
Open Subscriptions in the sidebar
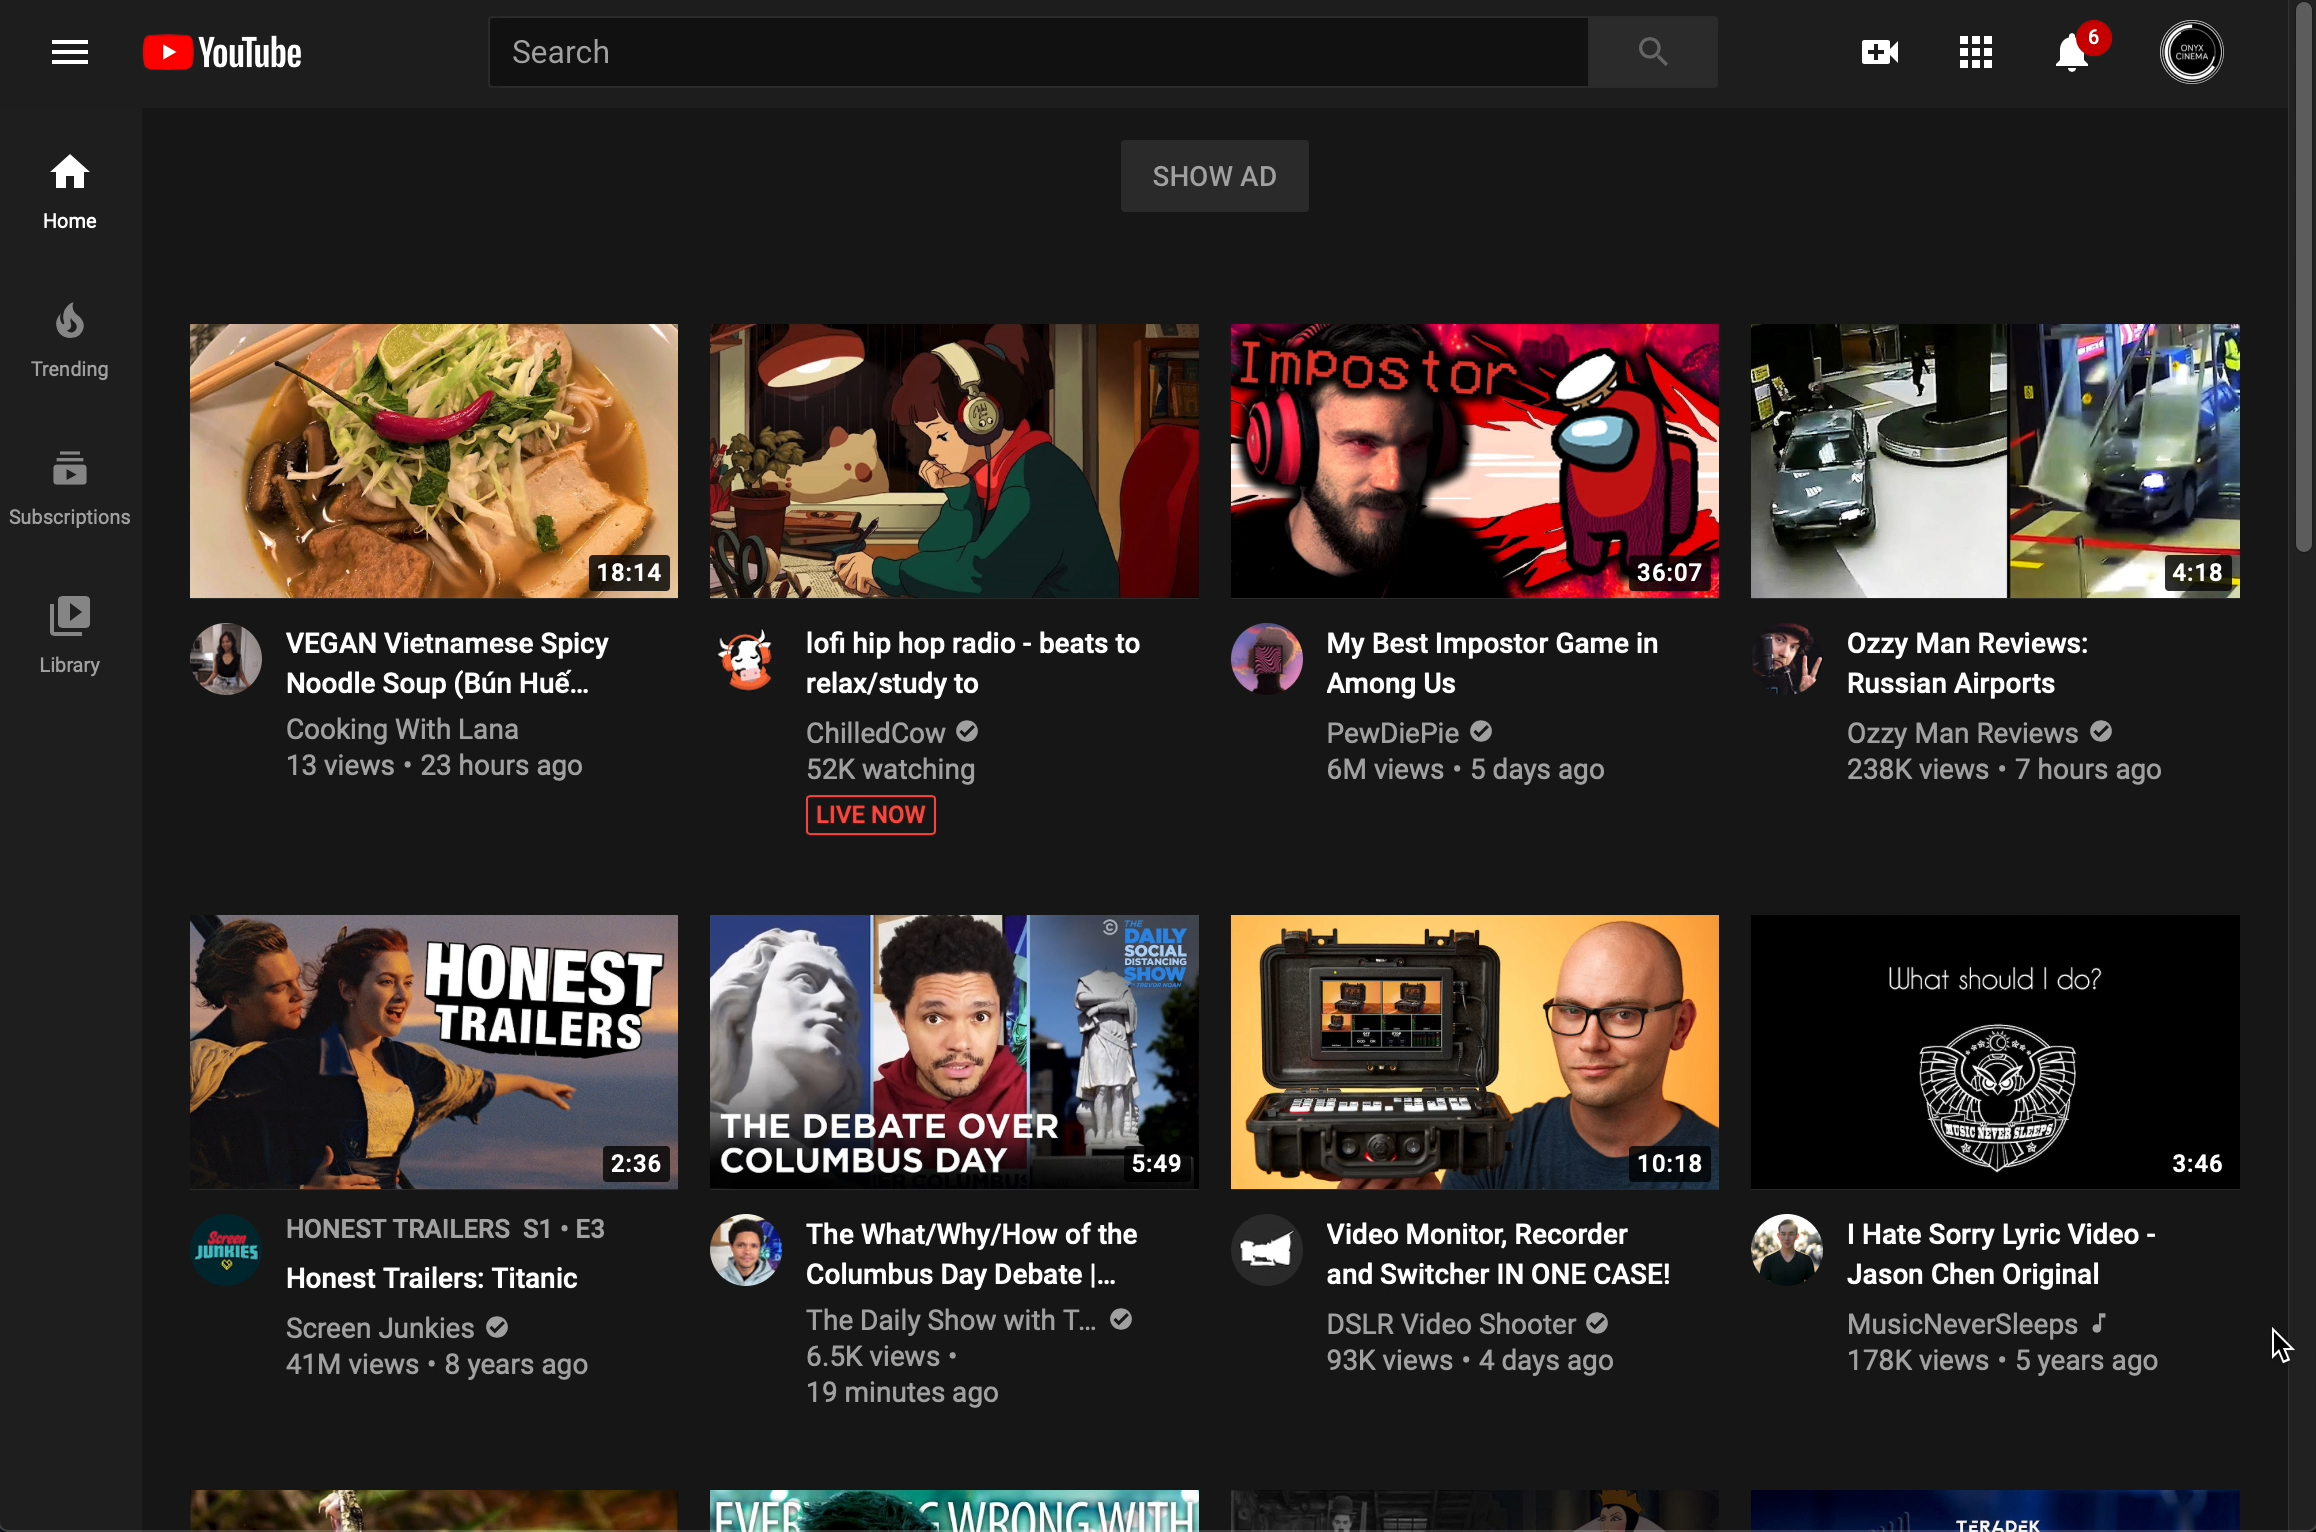coord(69,488)
